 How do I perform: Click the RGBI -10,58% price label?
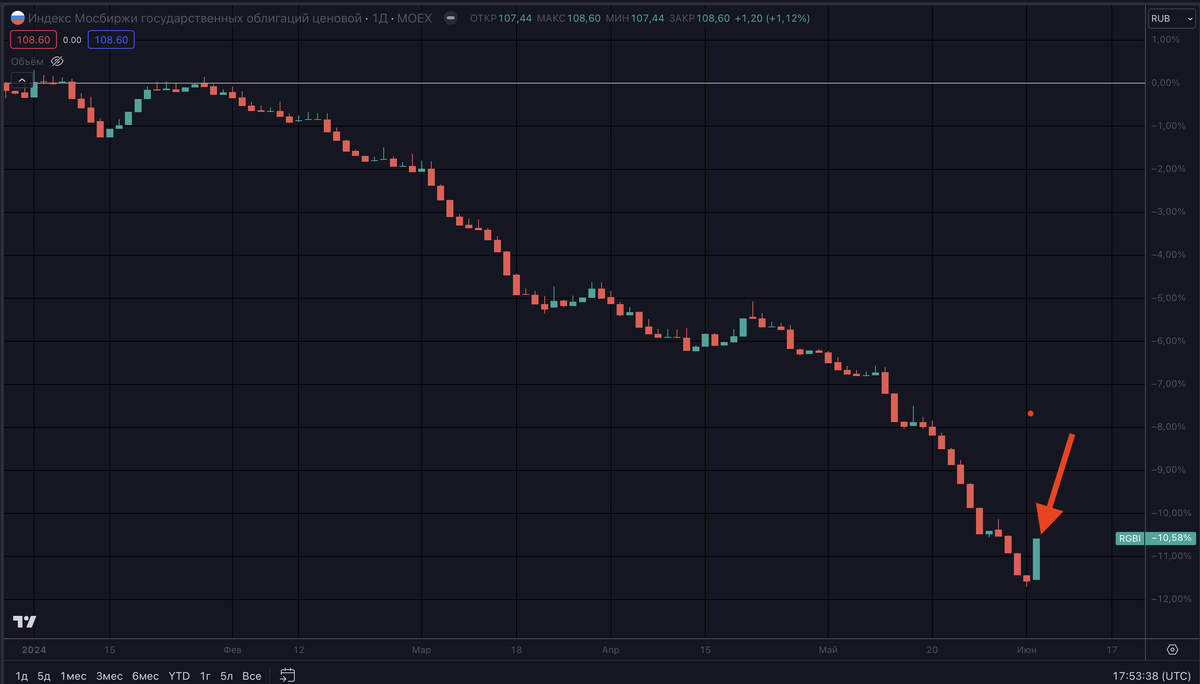[x=1155, y=538]
